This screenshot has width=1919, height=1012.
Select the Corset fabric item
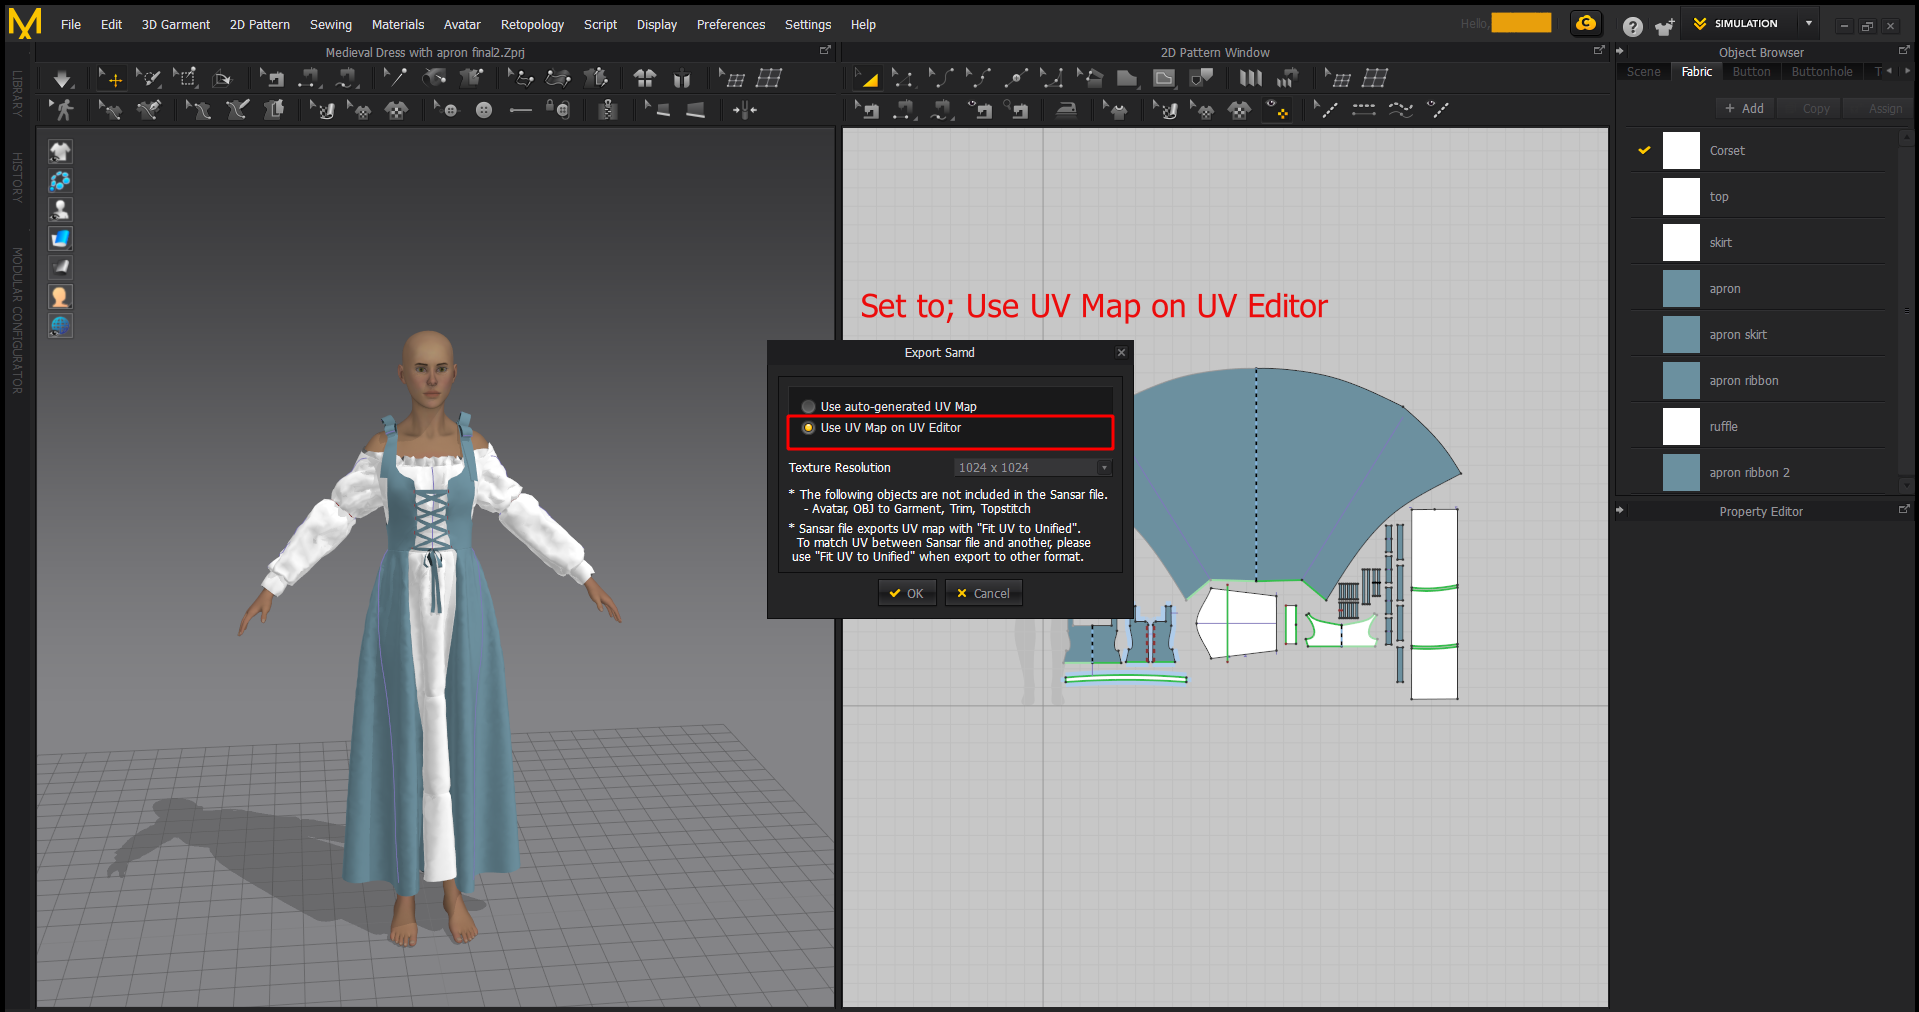pyautogui.click(x=1727, y=151)
